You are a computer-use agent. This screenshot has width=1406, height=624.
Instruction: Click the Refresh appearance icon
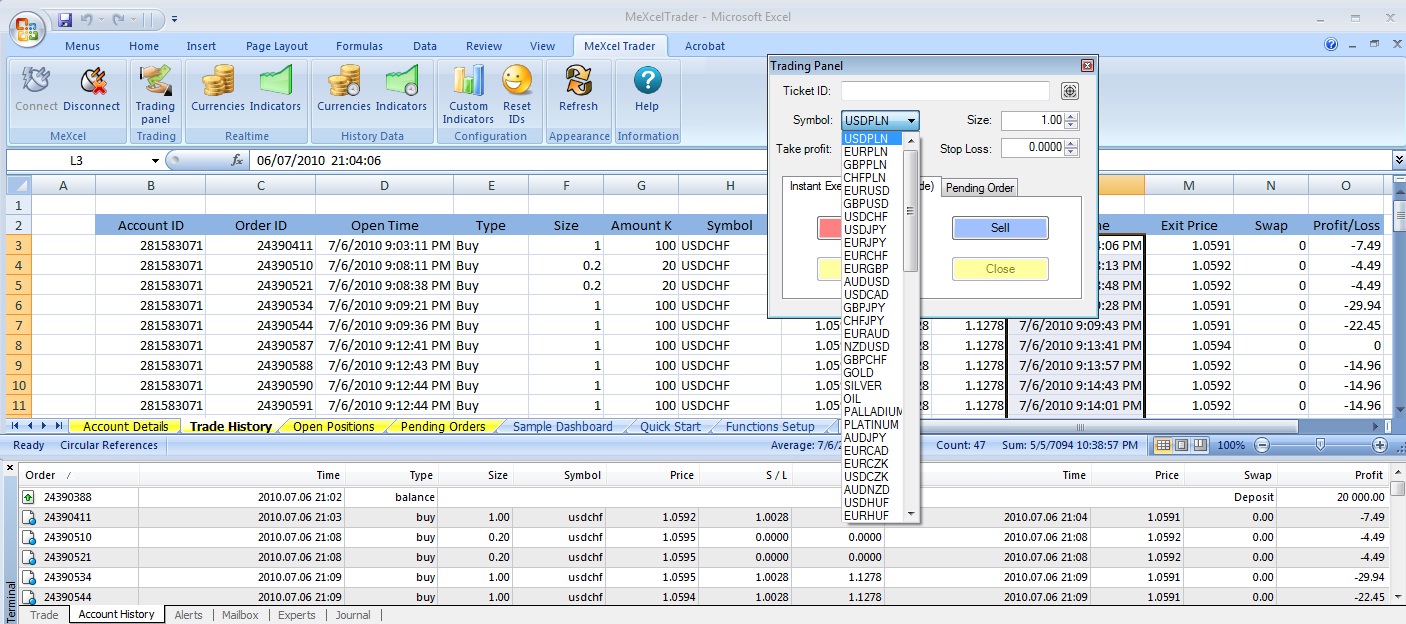[578, 80]
